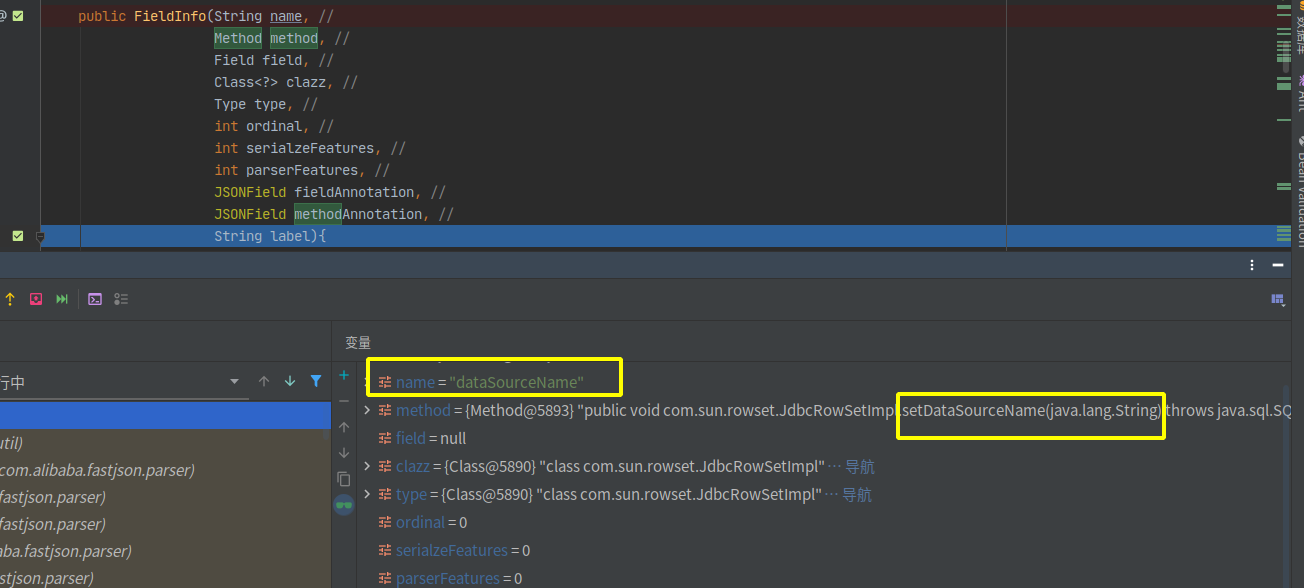The height and width of the screenshot is (588, 1304).
Task: Expand the type variable node
Action: point(367,495)
